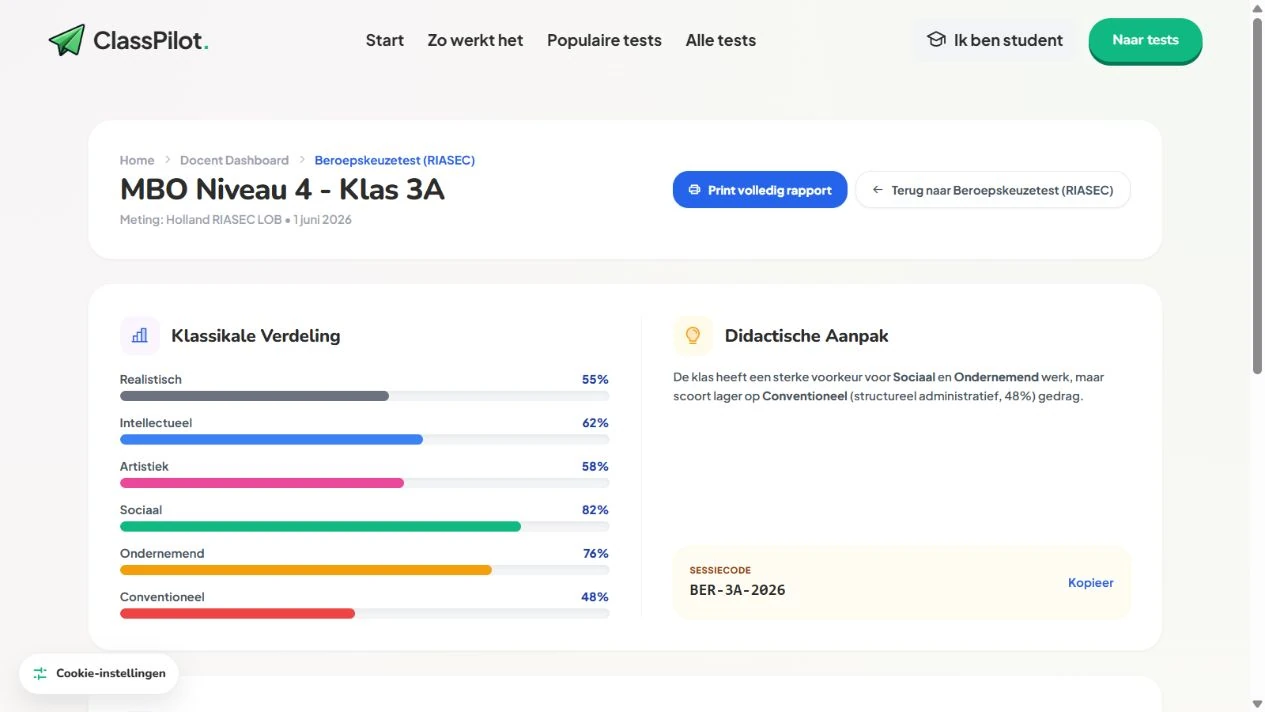Click Print volledig rapport button
This screenshot has height=712, width=1265.
[x=760, y=190]
